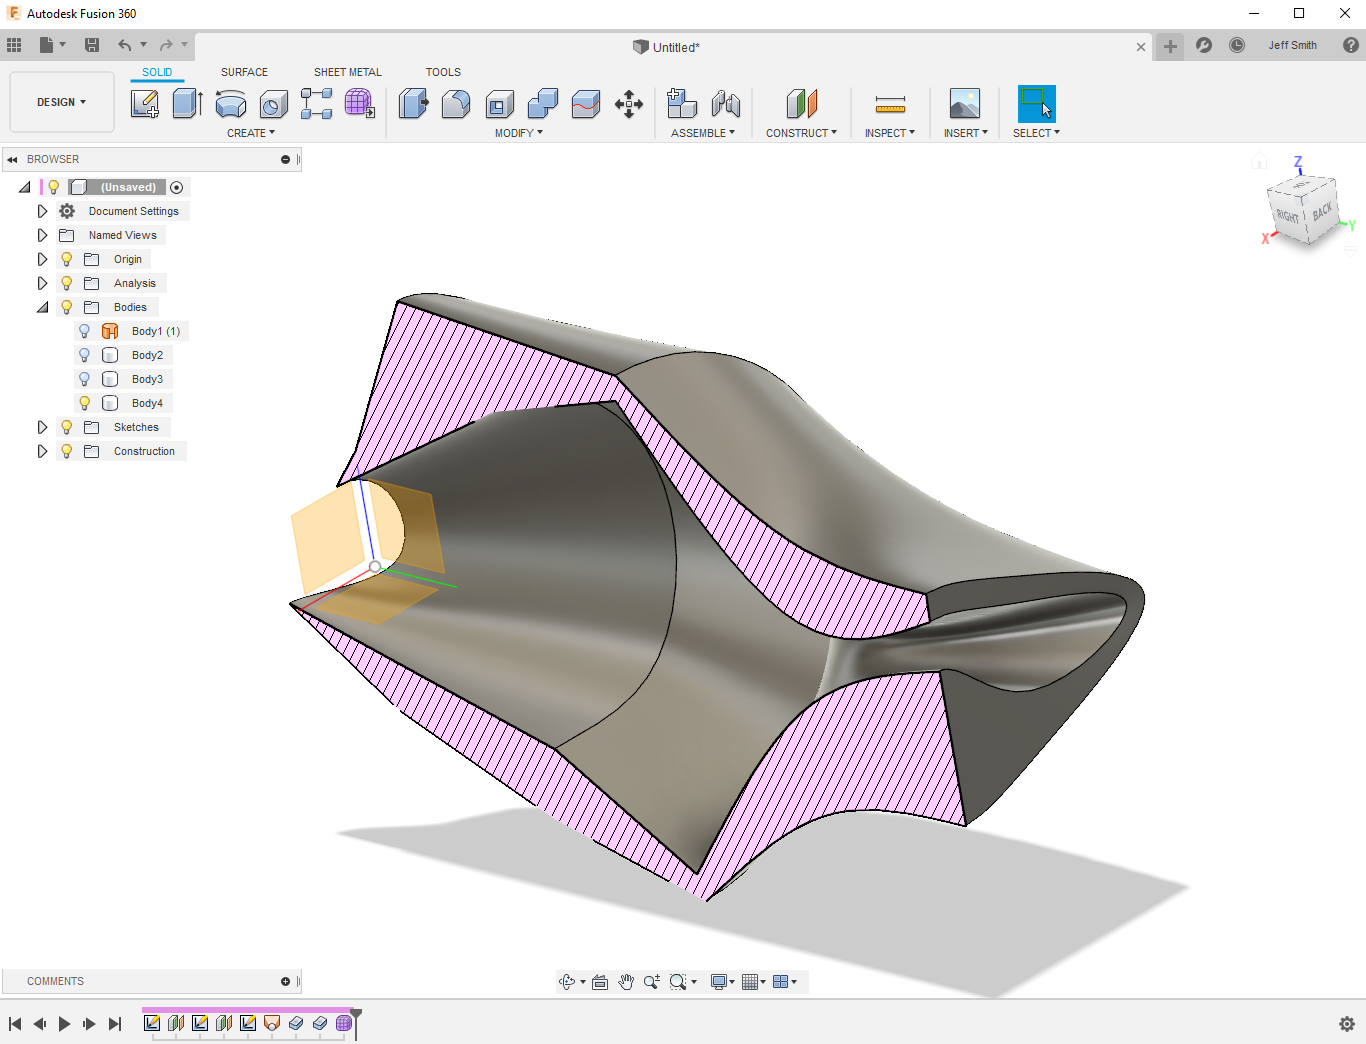This screenshot has height=1044, width=1366.
Task: Select the Revolve tool in the toolbar
Action: click(230, 104)
